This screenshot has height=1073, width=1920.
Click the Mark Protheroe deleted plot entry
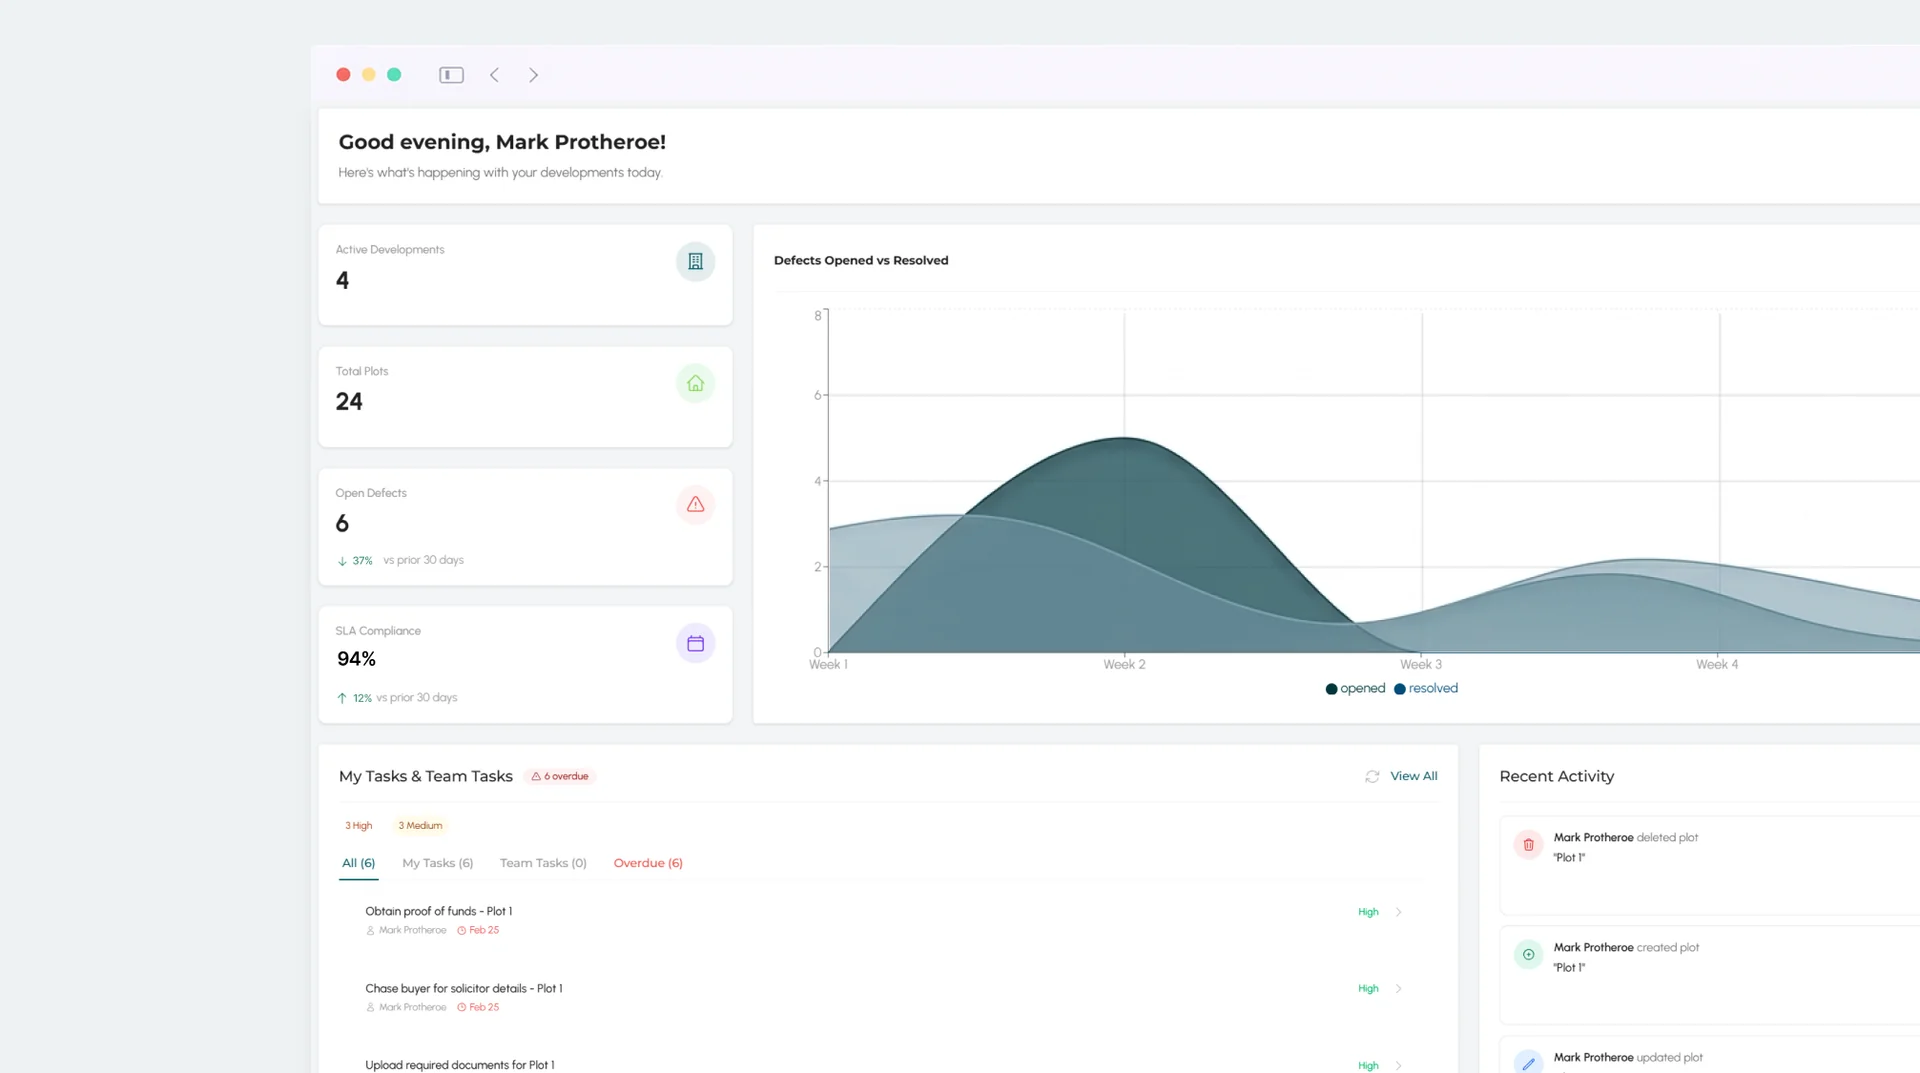[1710, 866]
